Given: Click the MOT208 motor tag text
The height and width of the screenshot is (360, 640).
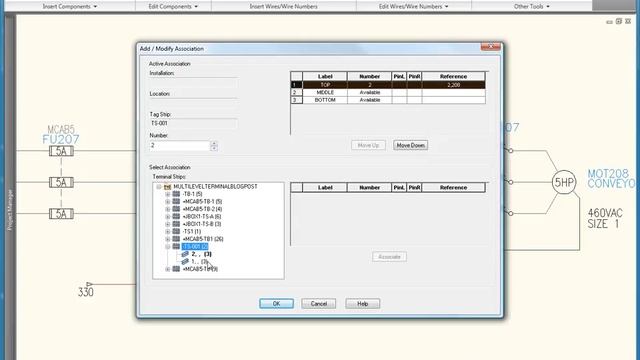Looking at the screenshot, I should 608,174.
